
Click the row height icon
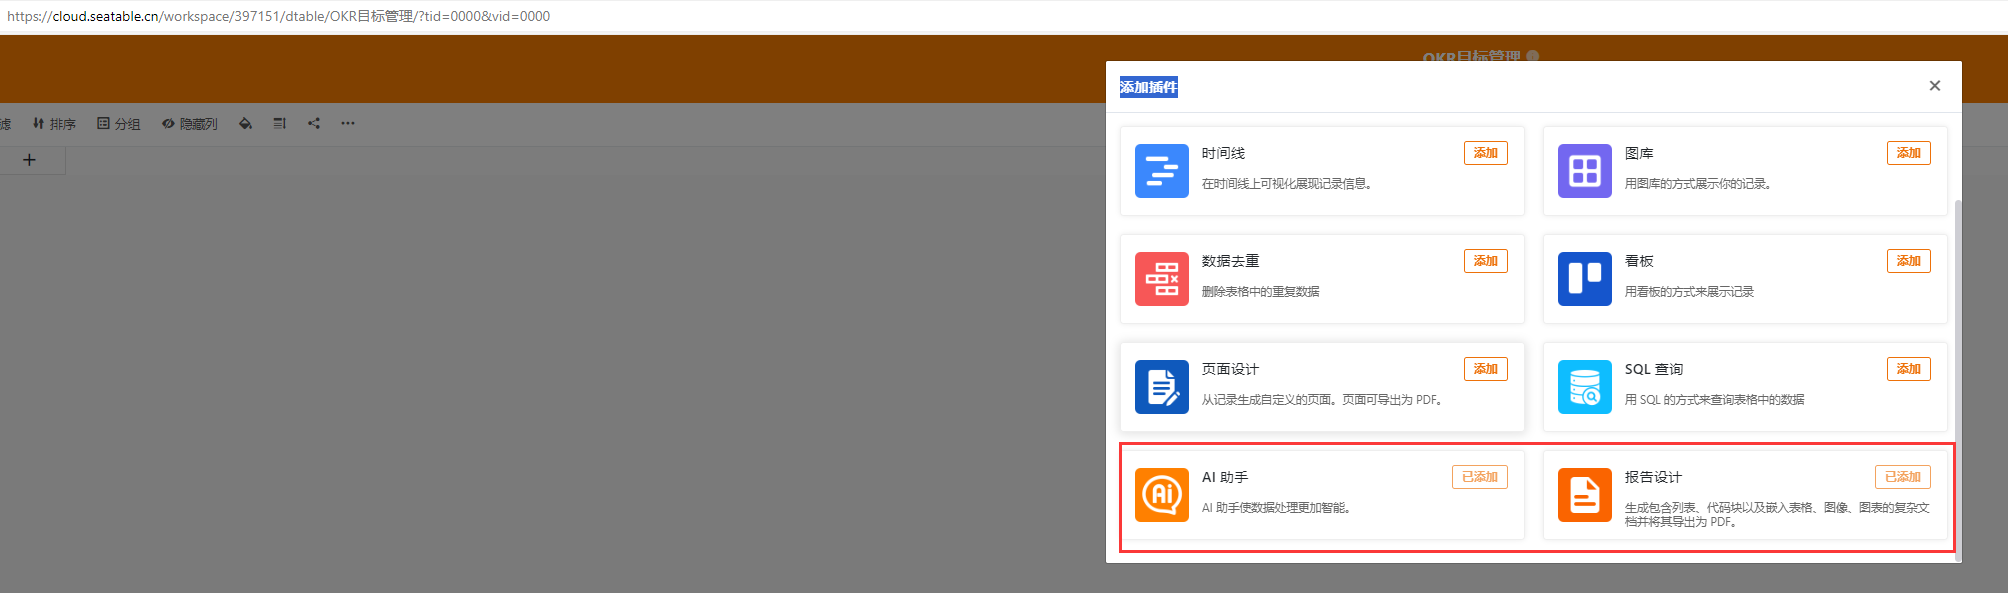click(279, 124)
